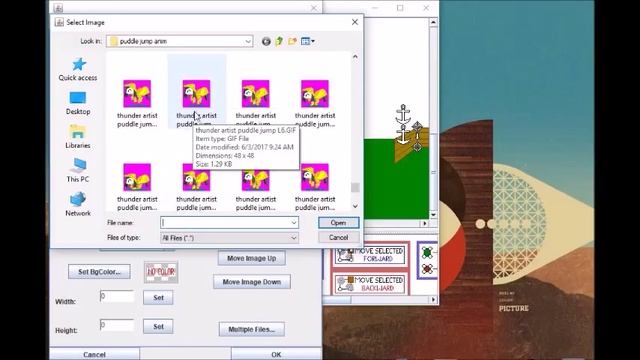Image resolution: width=640 pixels, height=360 pixels.
Task: Click the tool panel horizontal scroll right arrow
Action: click(x=433, y=300)
